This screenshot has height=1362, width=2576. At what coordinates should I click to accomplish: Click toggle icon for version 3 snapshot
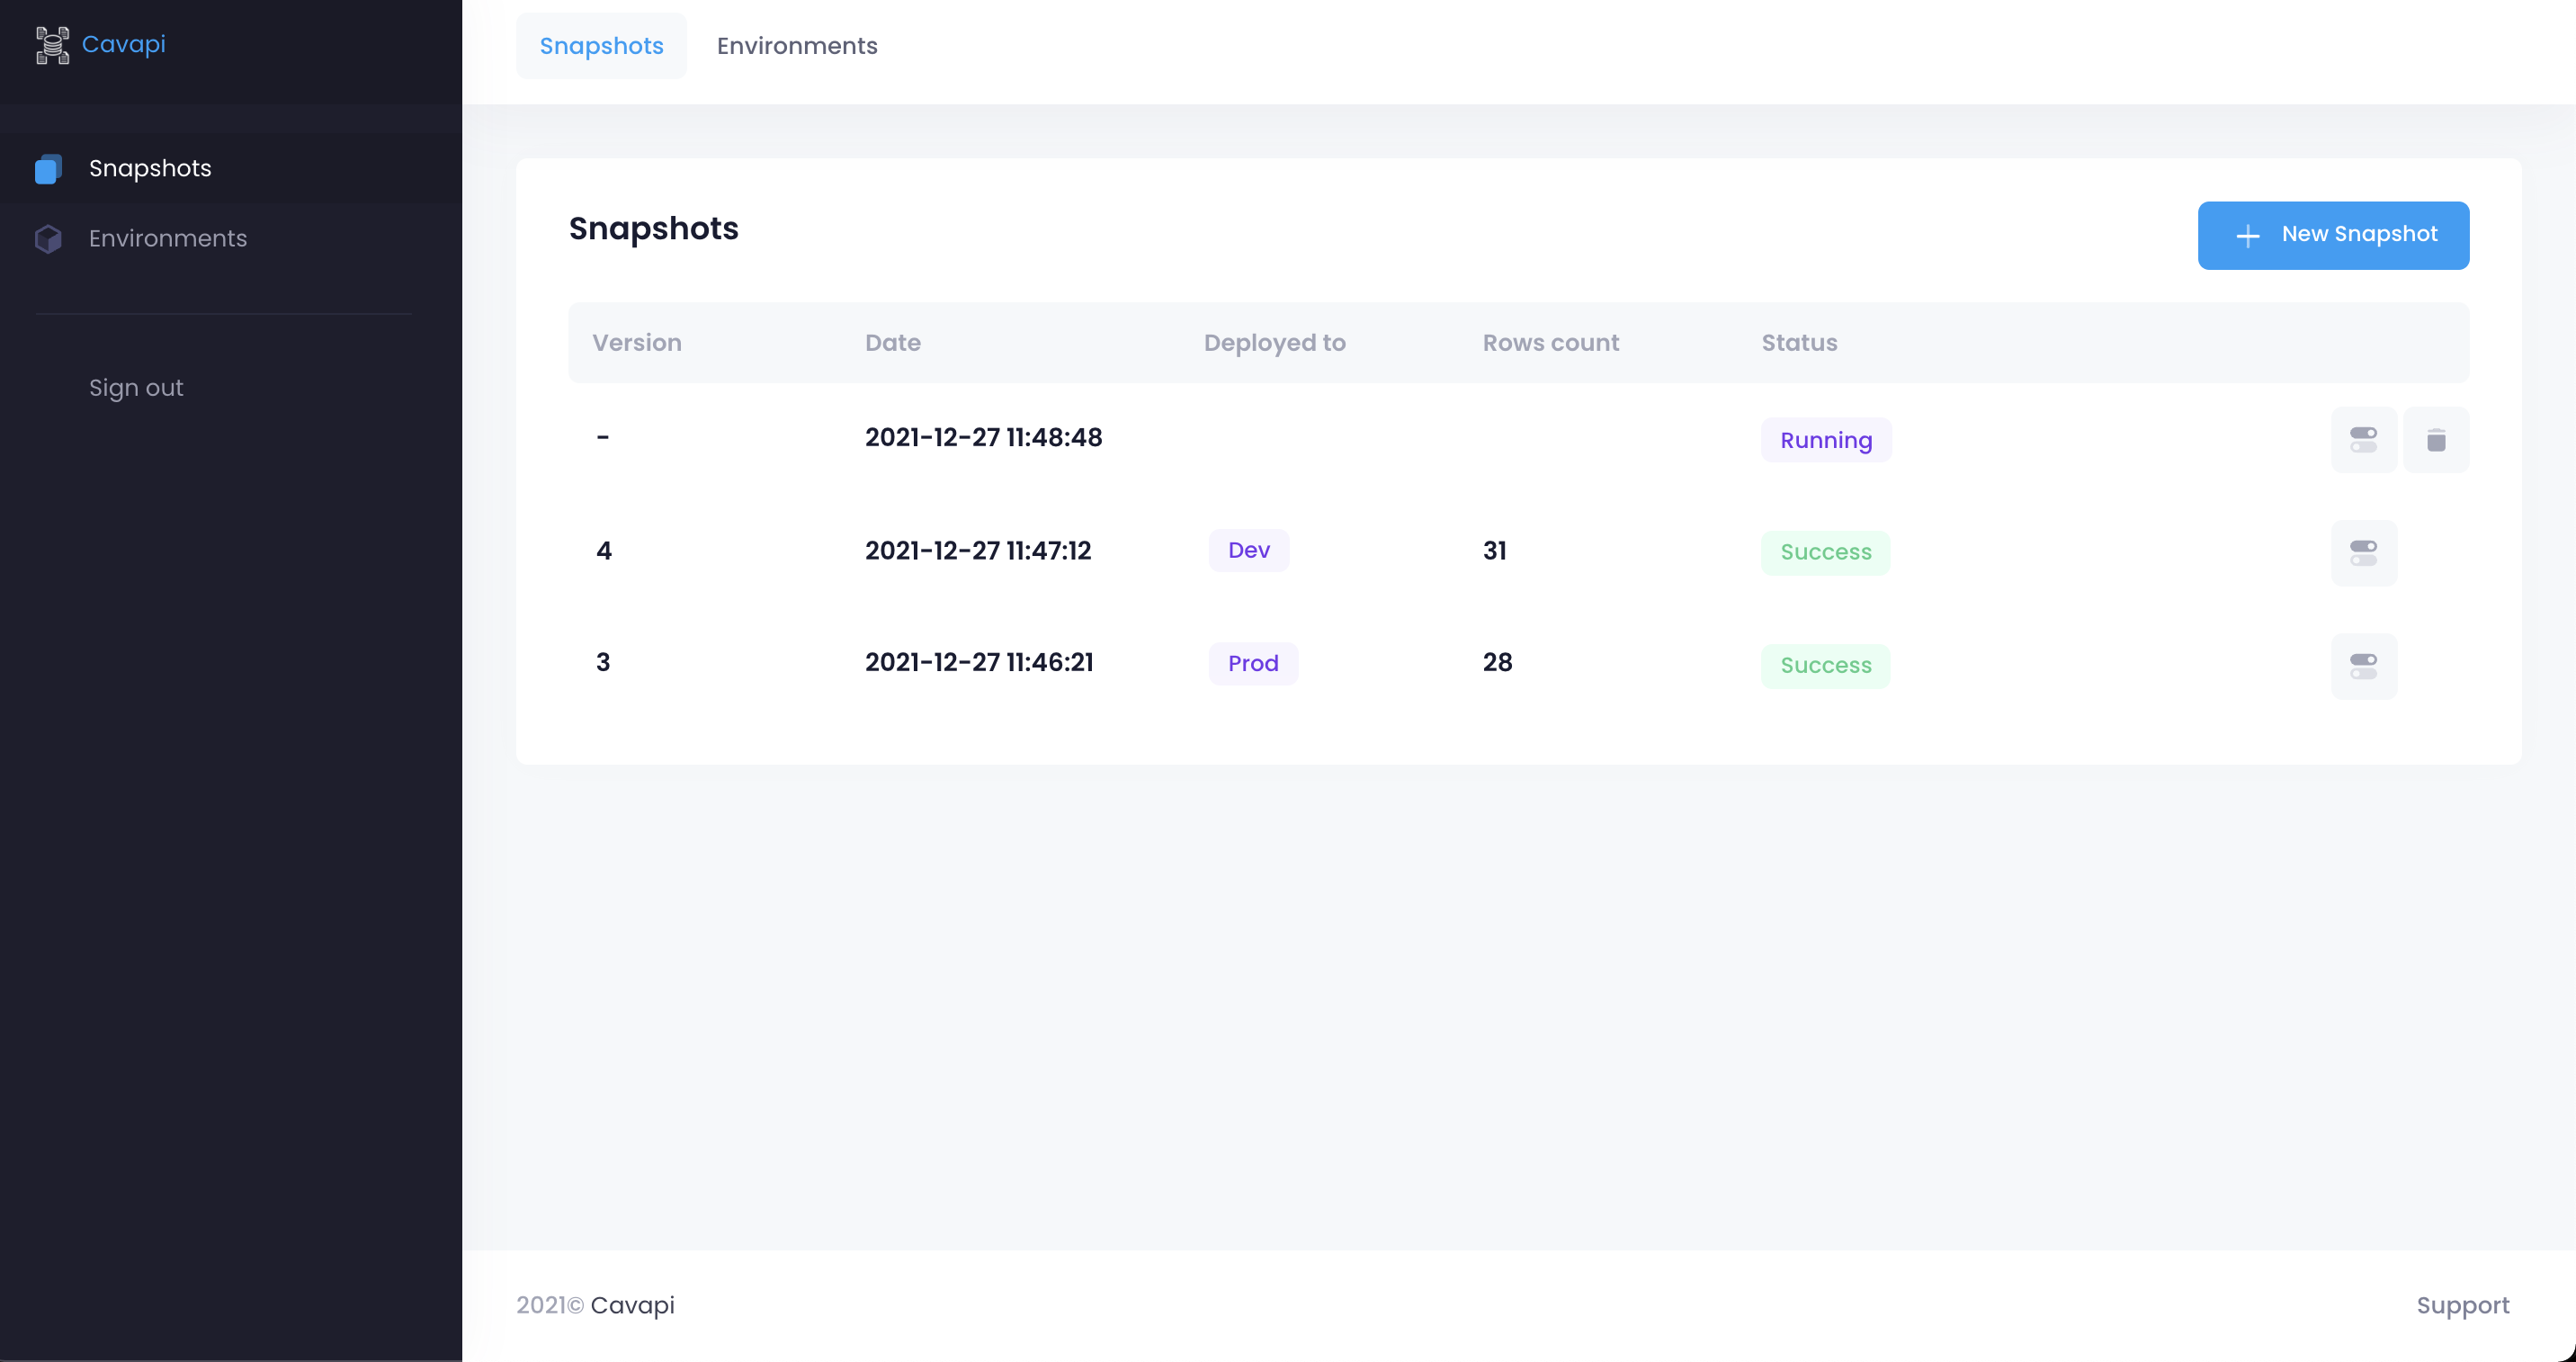pyautogui.click(x=2364, y=666)
